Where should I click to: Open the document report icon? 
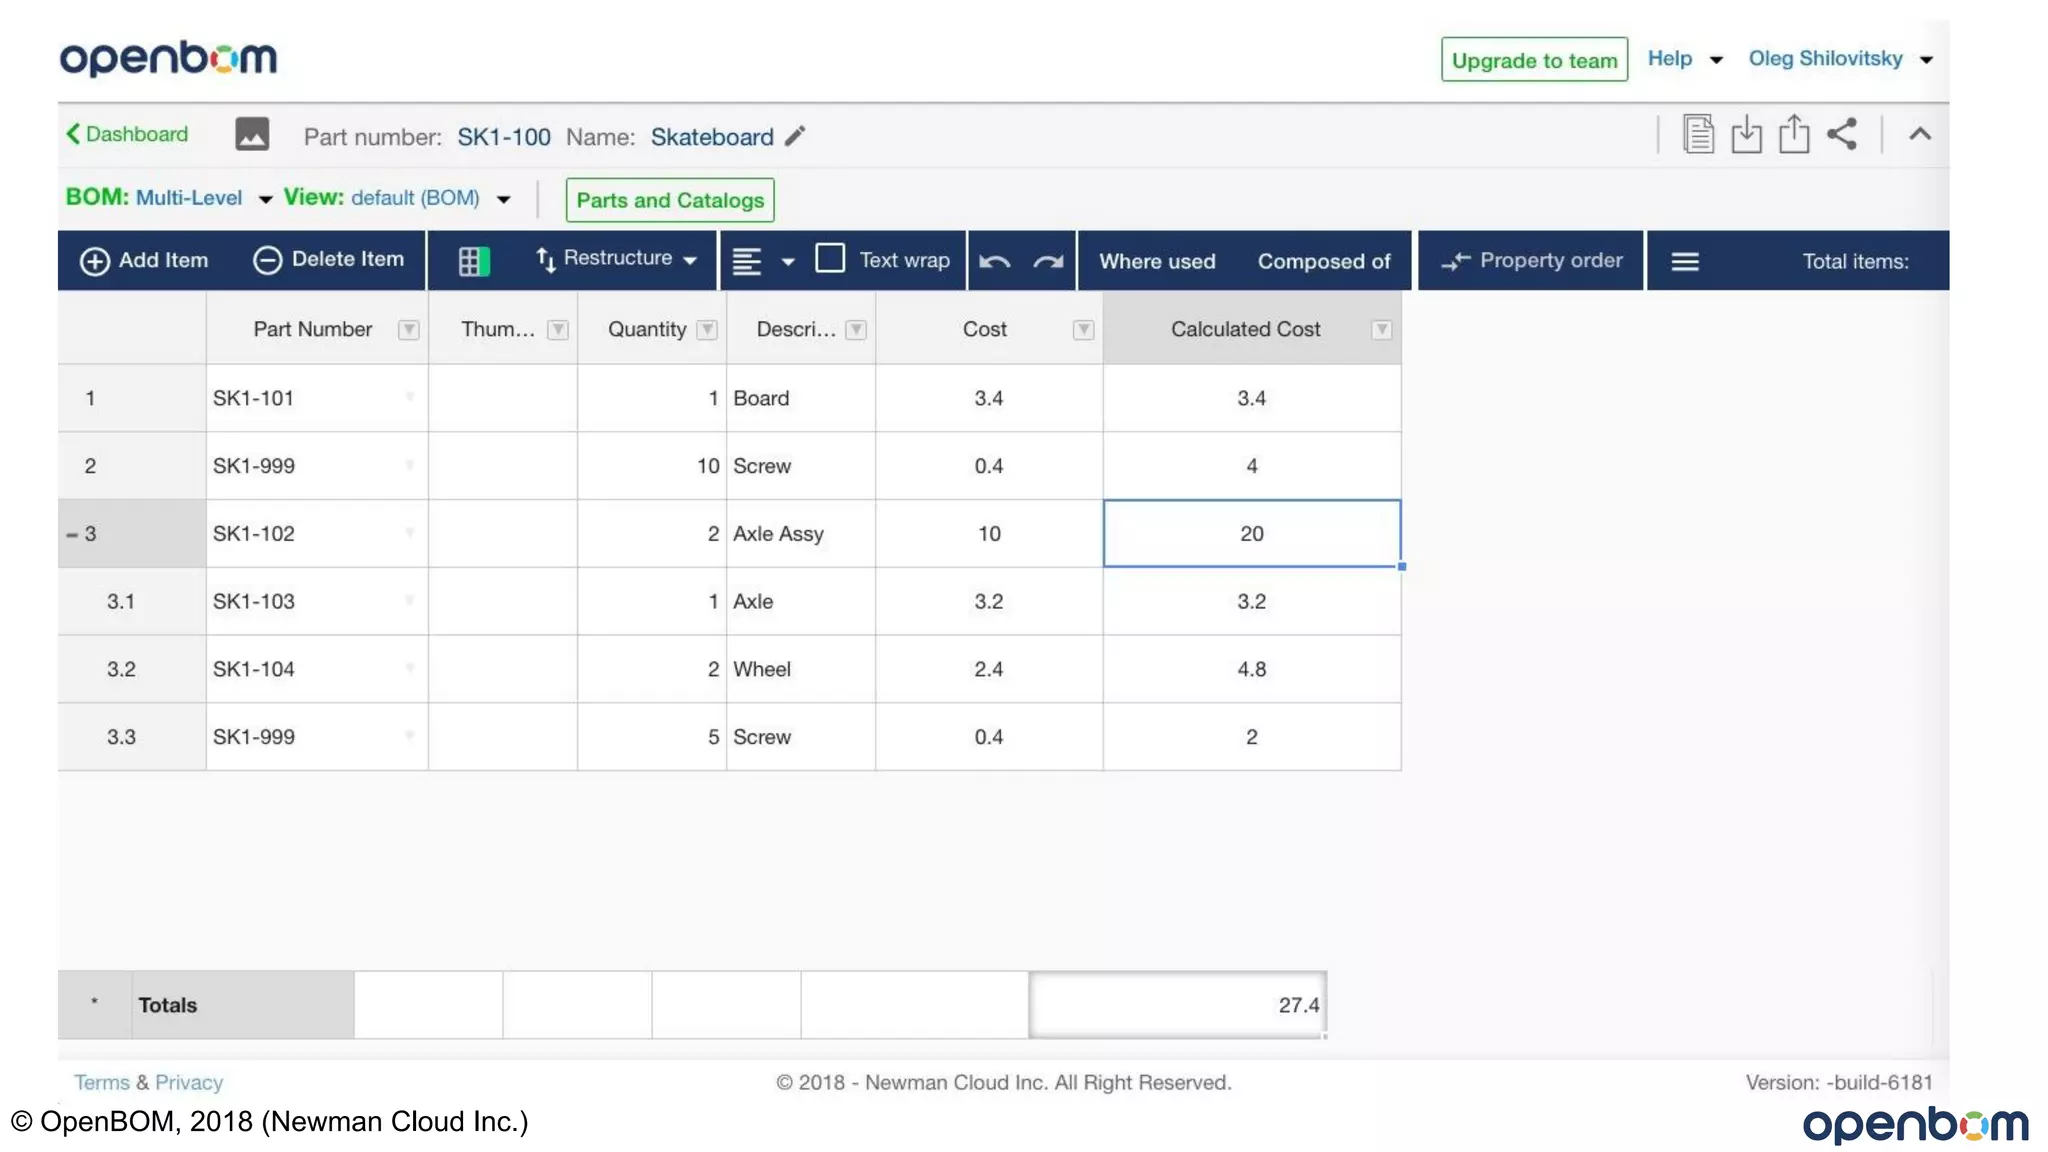(1698, 134)
